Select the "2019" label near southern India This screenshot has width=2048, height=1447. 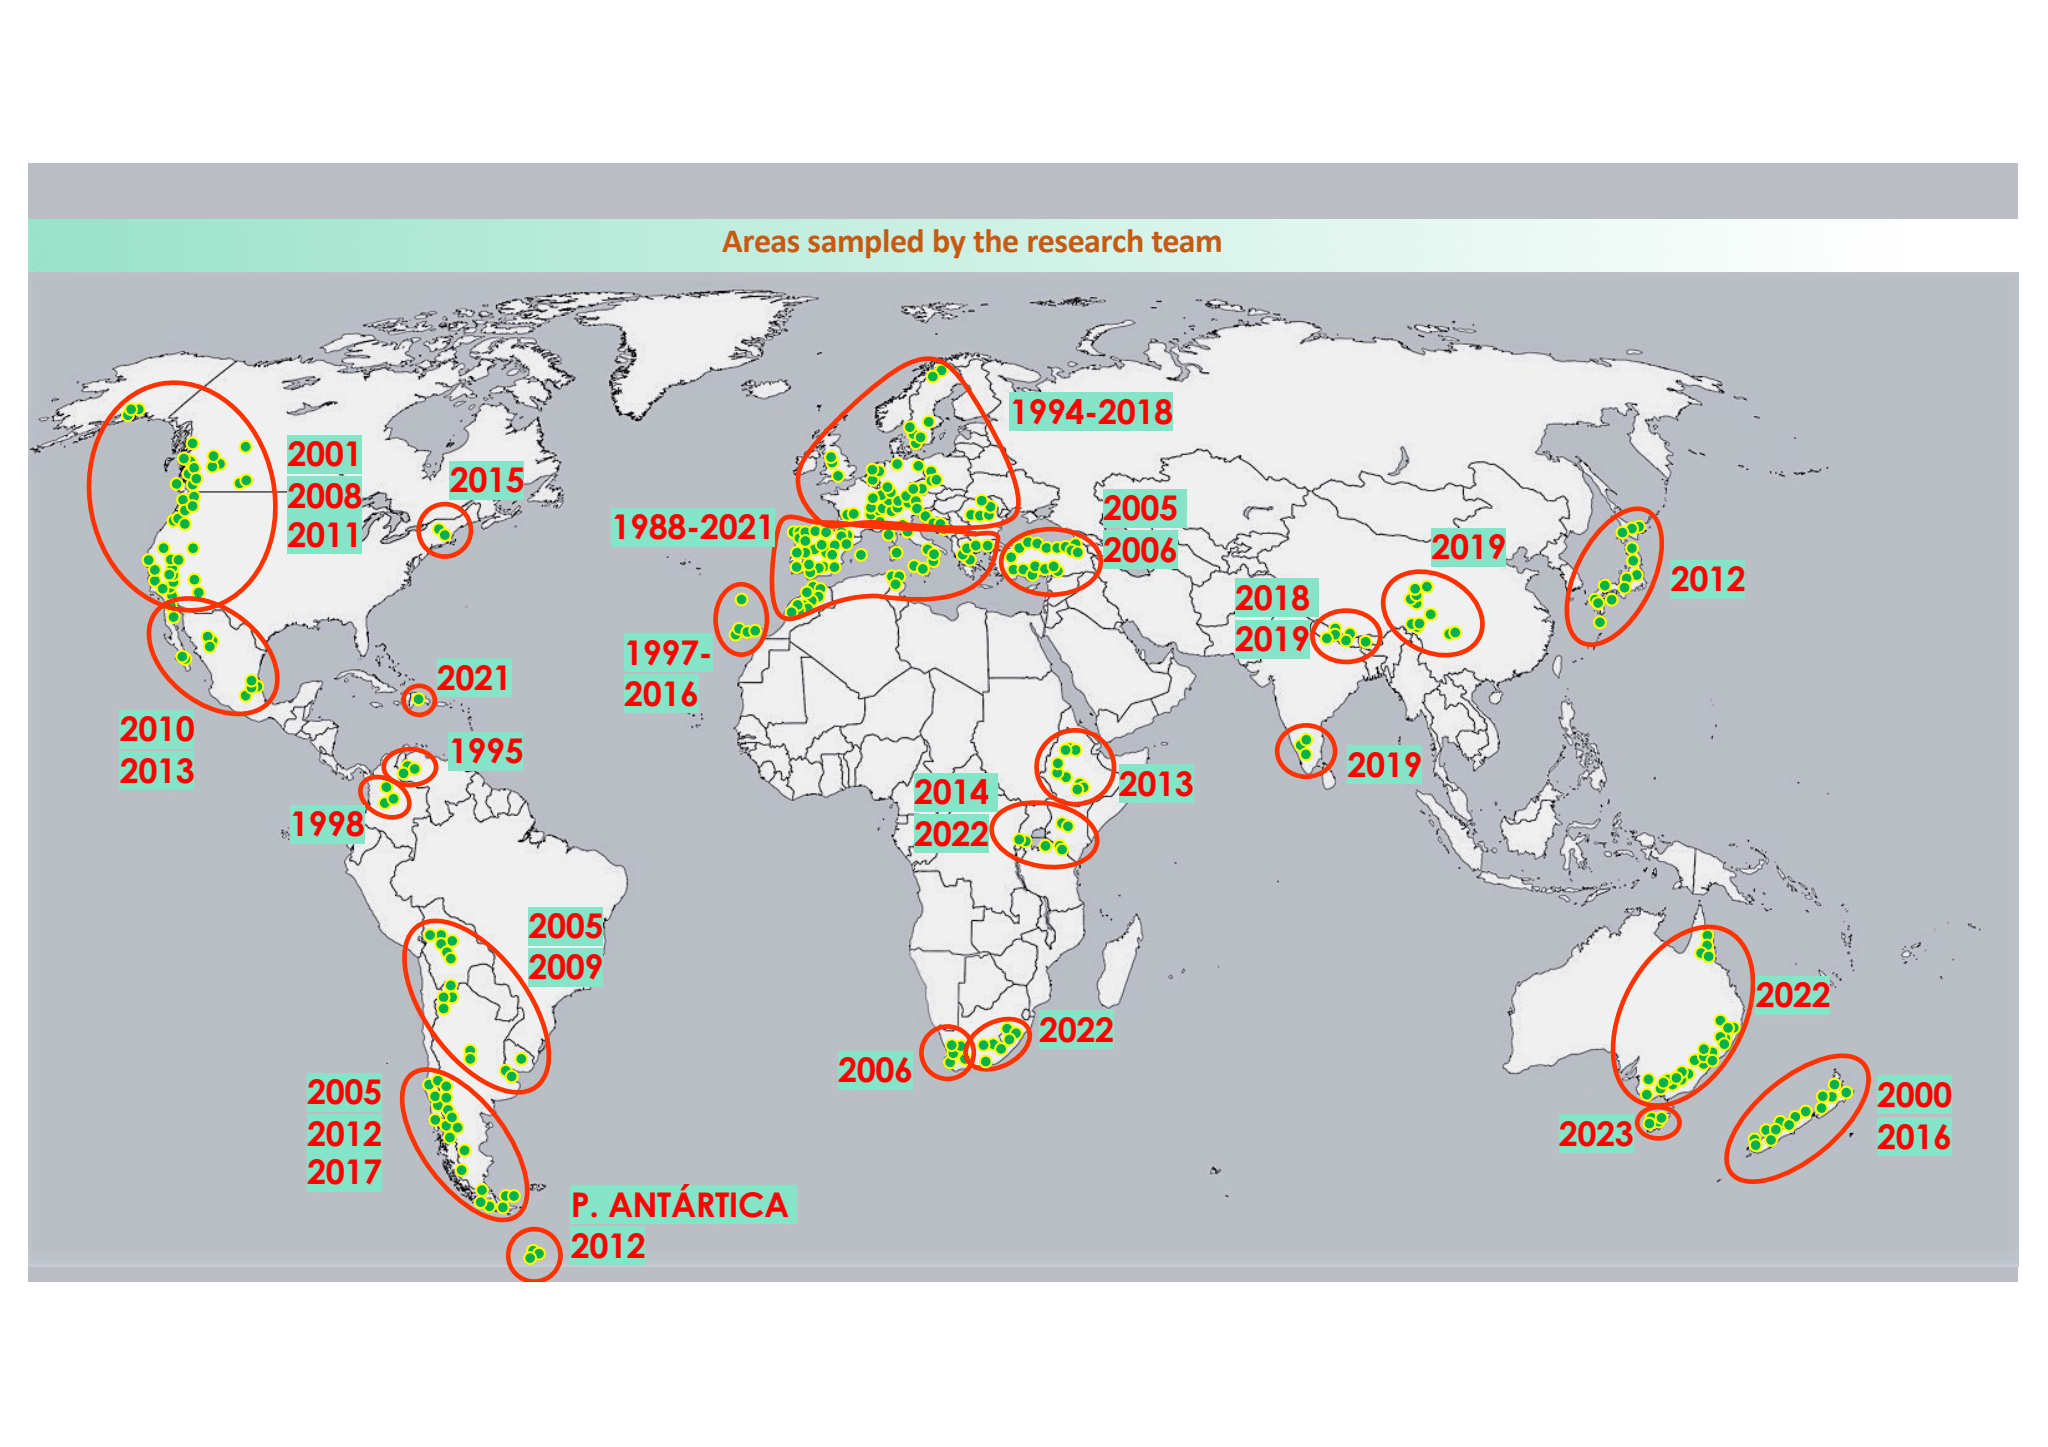(x=1384, y=765)
